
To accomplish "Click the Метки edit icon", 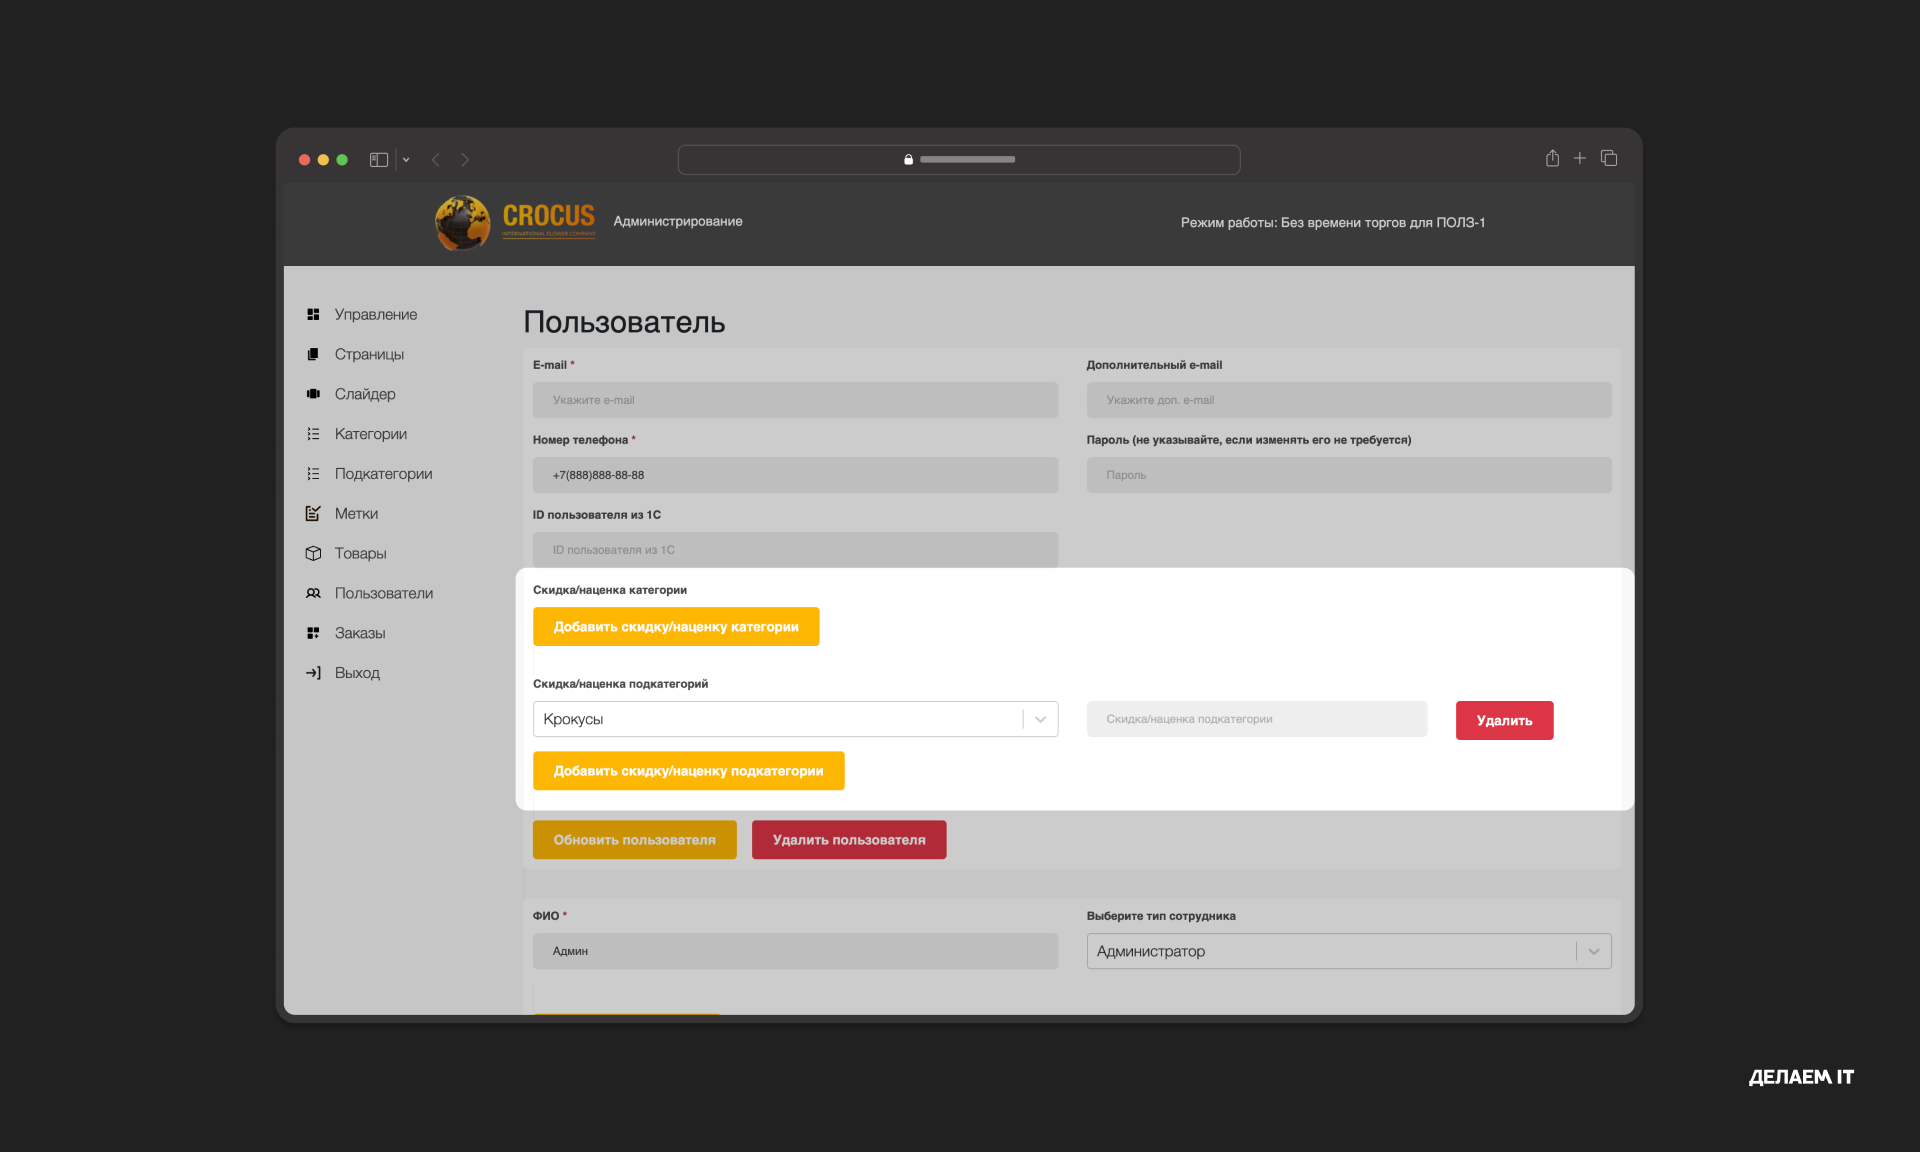I will click(x=313, y=513).
